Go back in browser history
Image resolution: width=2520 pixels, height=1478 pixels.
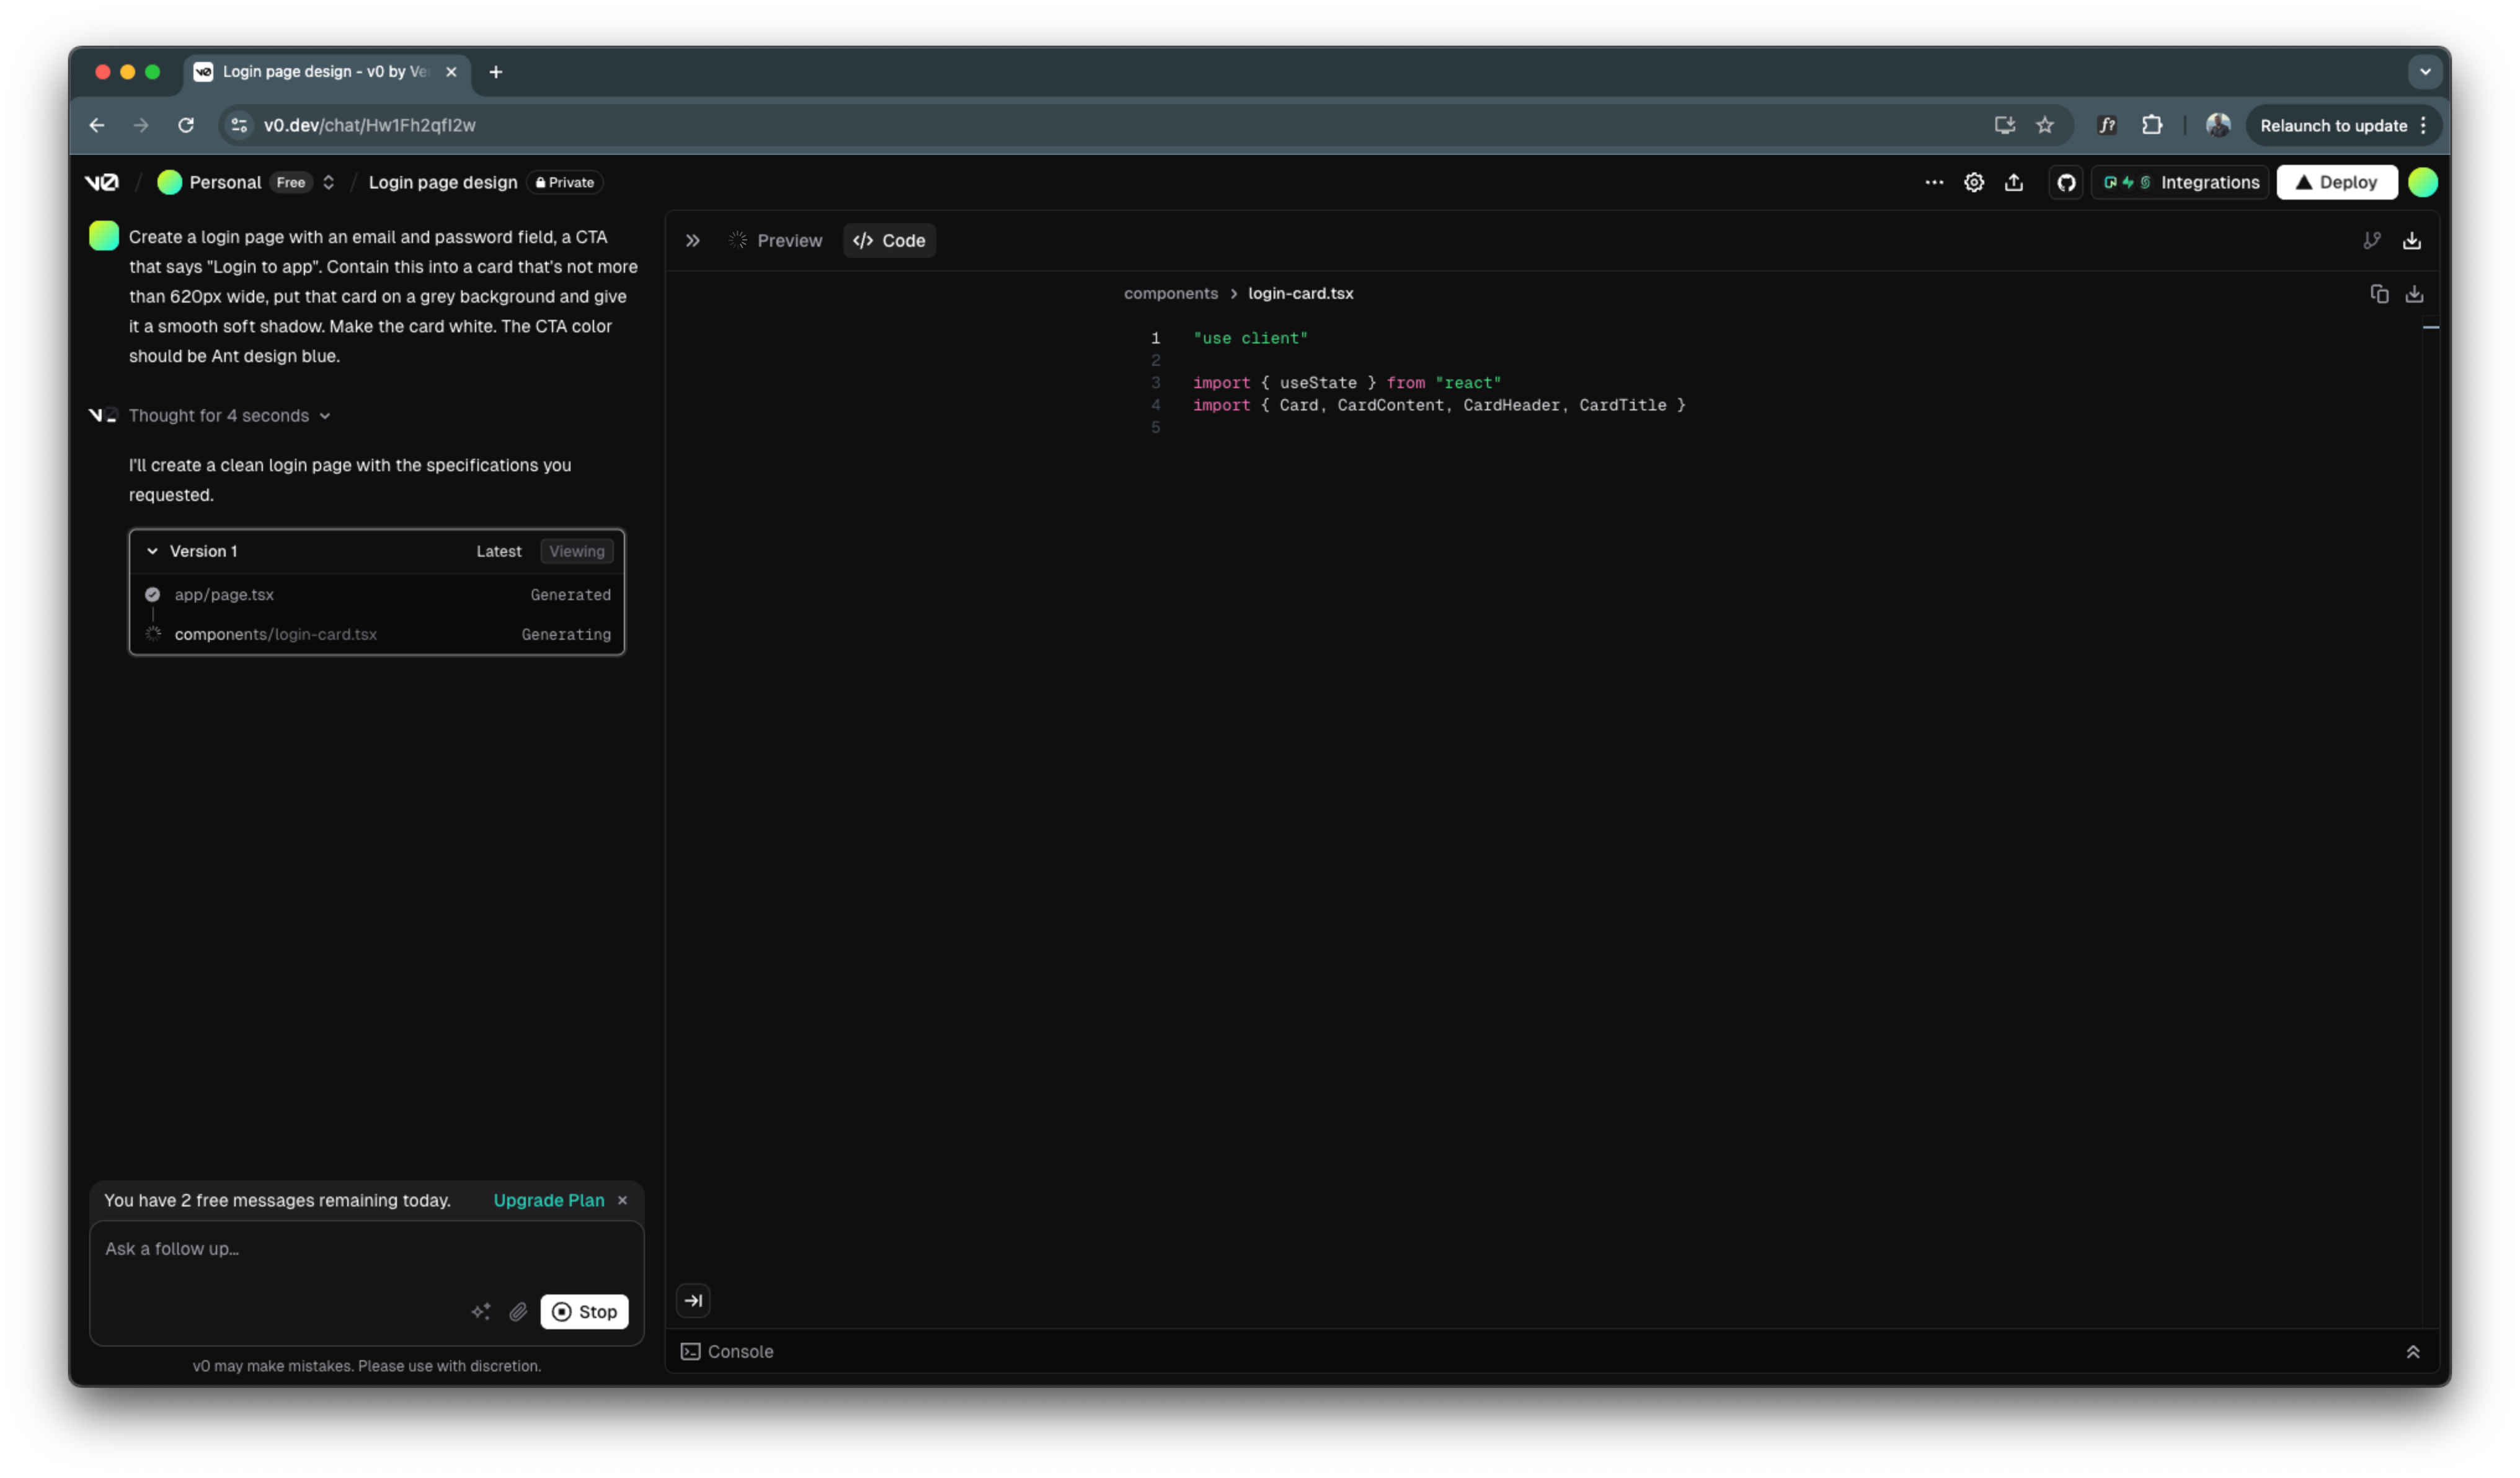coord(96,125)
